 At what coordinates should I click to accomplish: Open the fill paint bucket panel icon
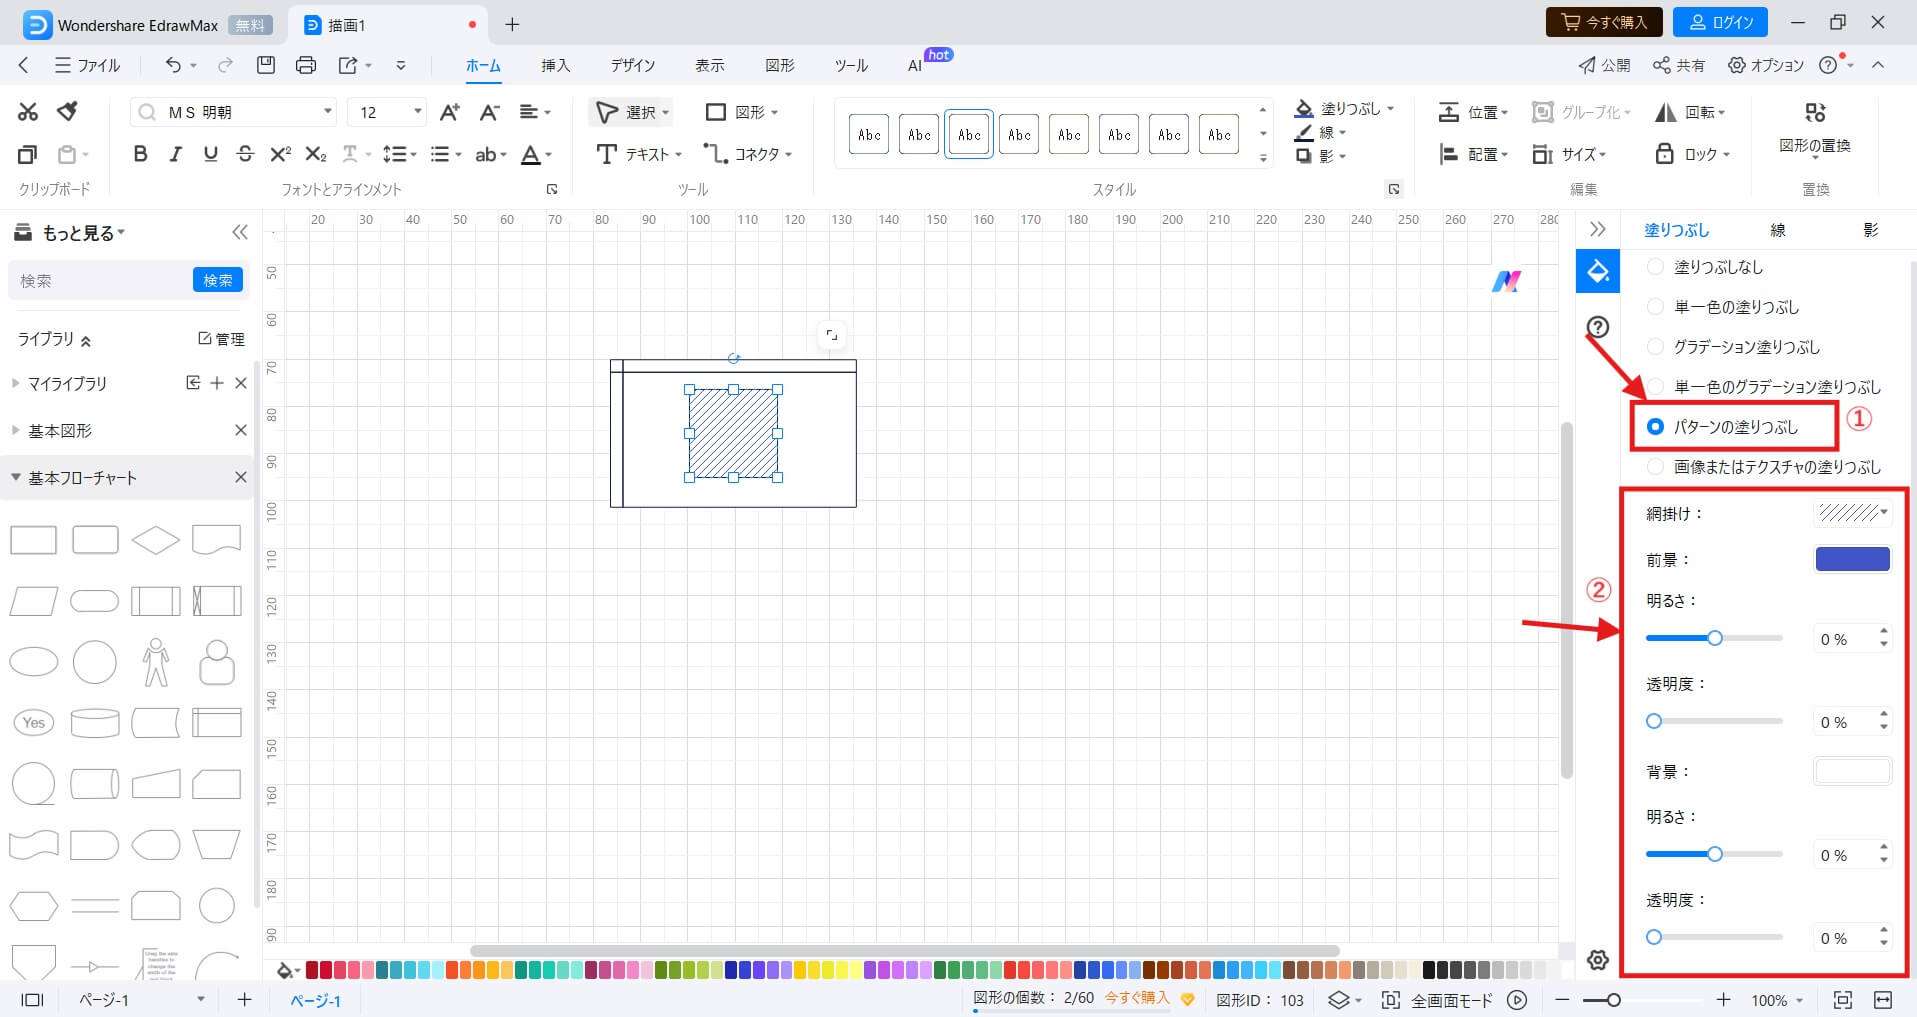(1597, 271)
